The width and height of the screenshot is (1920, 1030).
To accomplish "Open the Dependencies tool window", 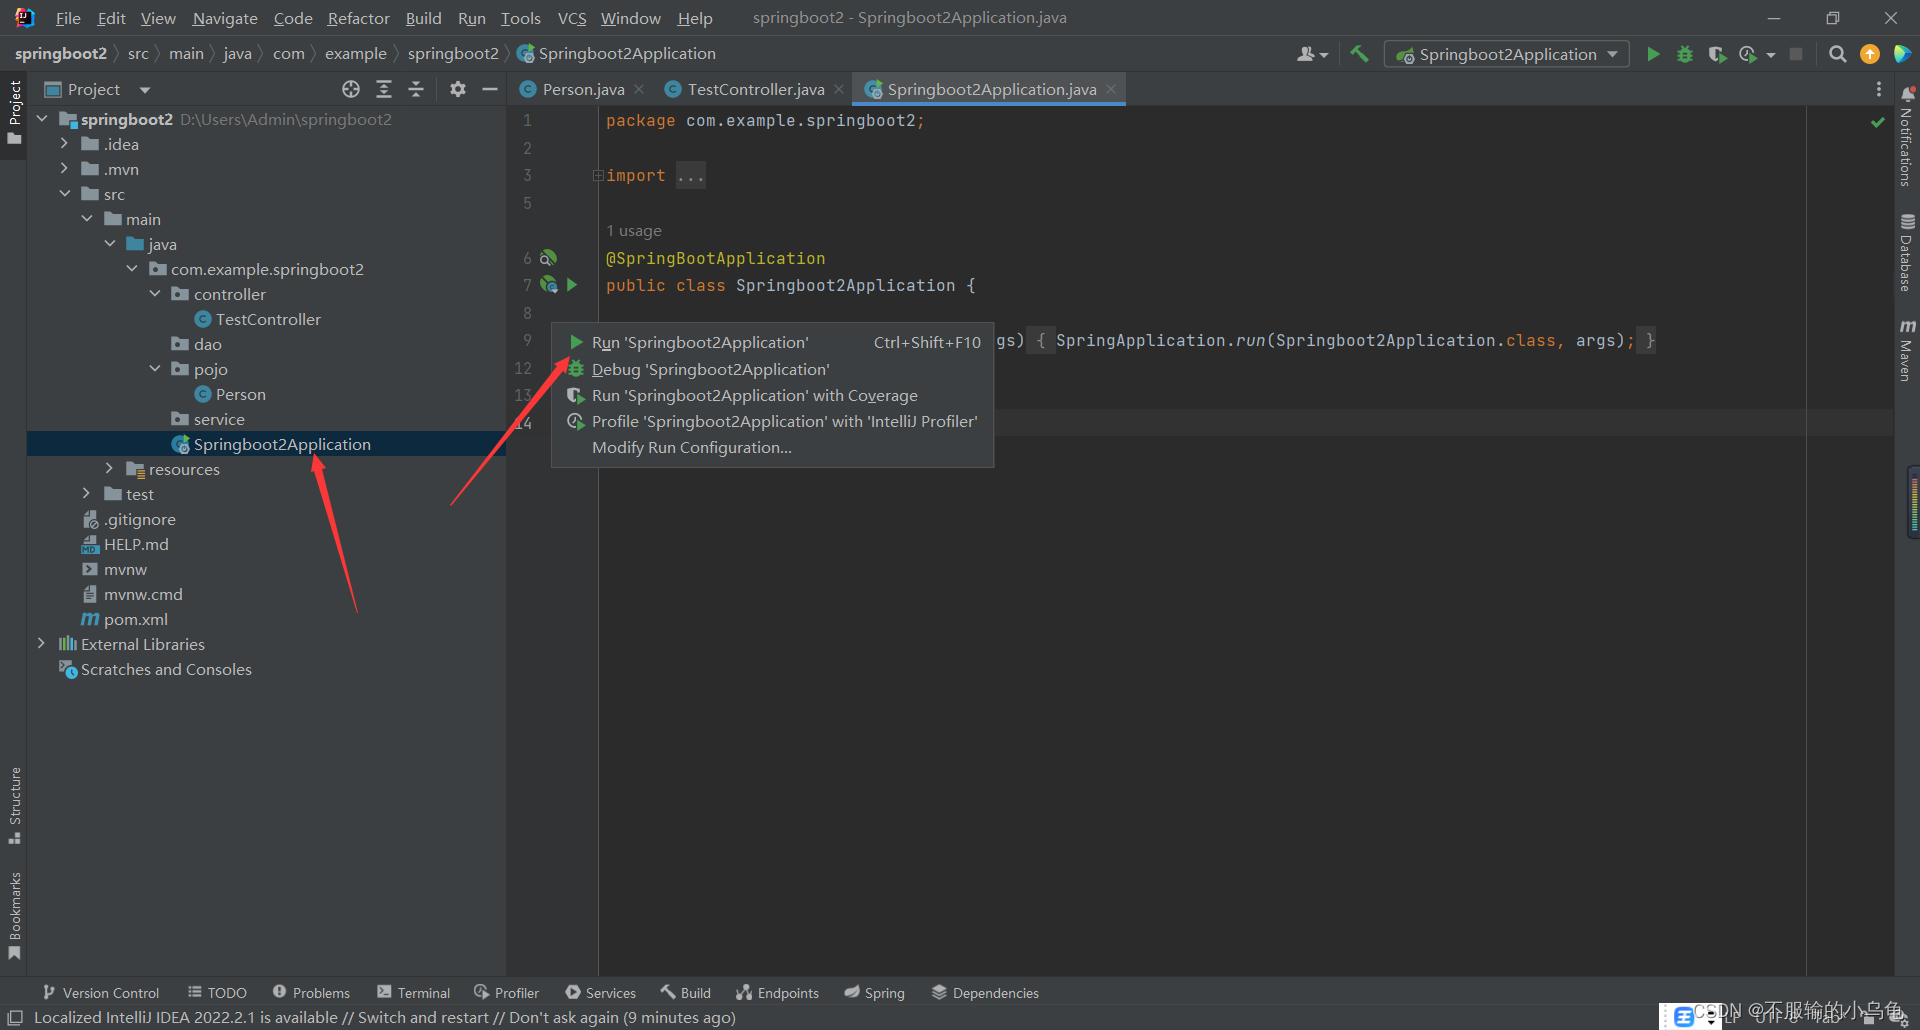I will click(985, 992).
